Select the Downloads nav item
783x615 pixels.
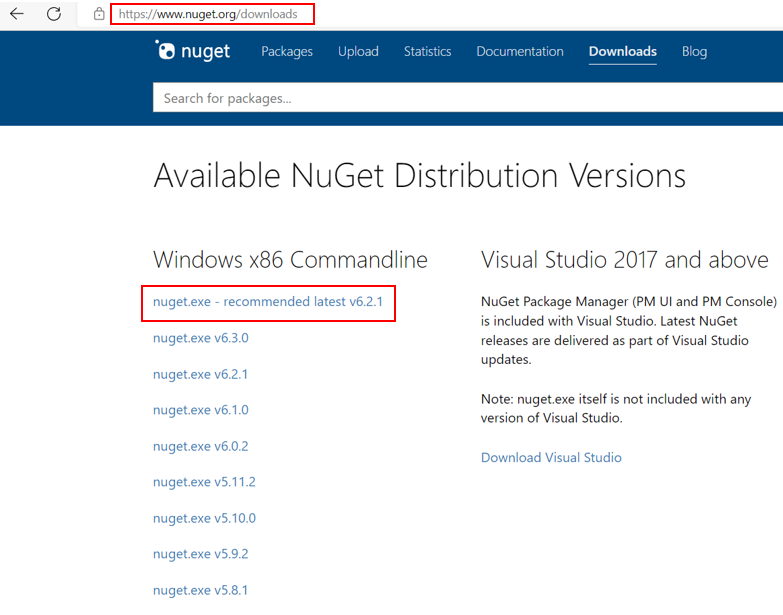click(x=622, y=51)
